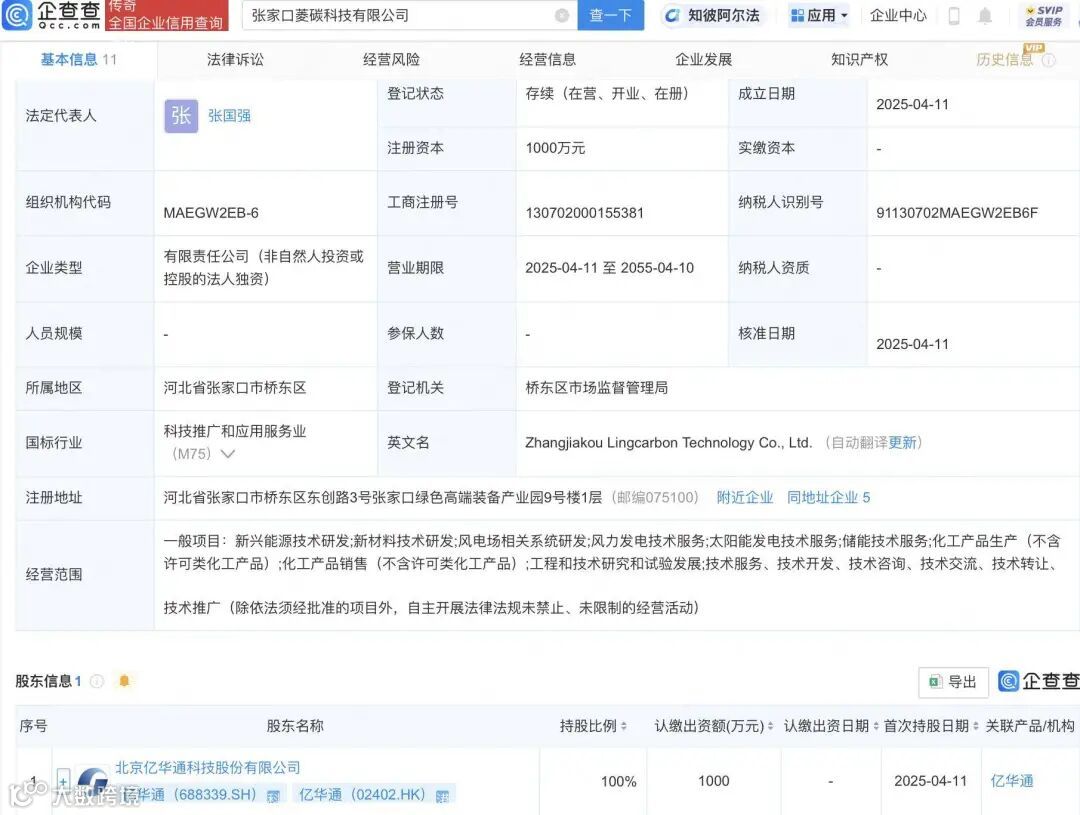Toggle the bell alert beside 股东信息

tap(125, 681)
